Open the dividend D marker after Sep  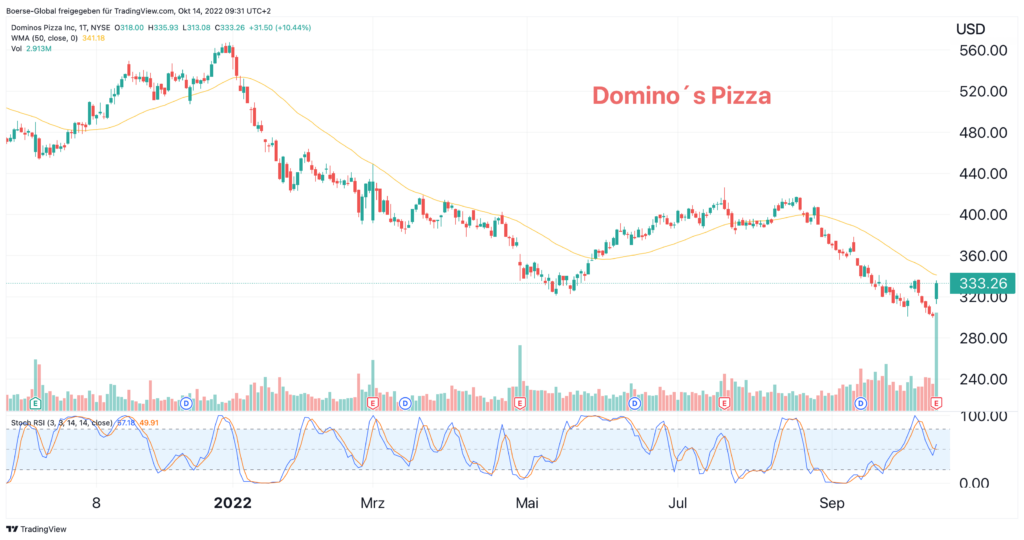861,404
